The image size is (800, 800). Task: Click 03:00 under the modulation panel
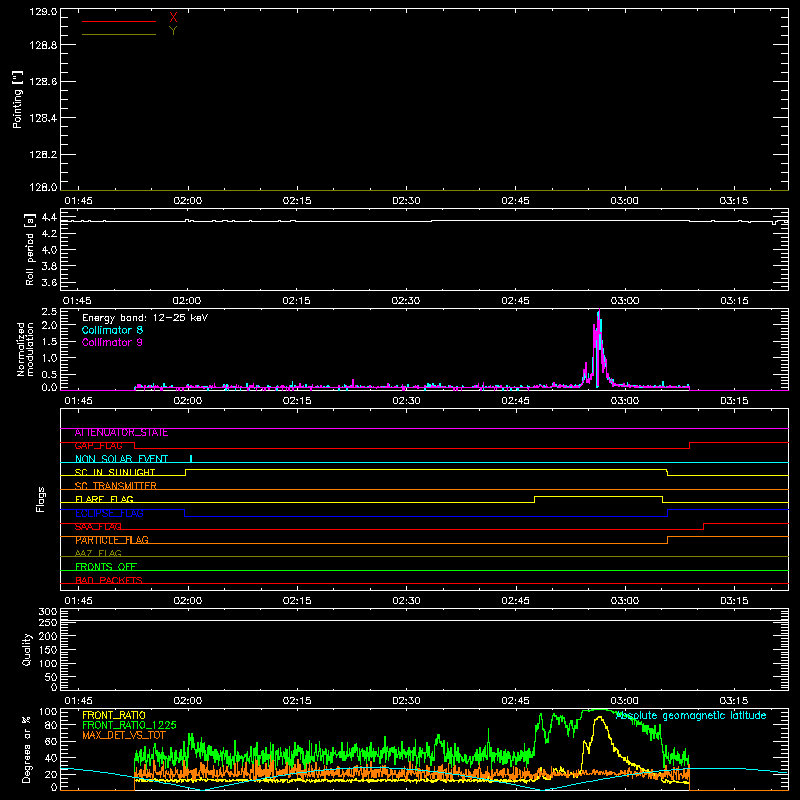624,401
